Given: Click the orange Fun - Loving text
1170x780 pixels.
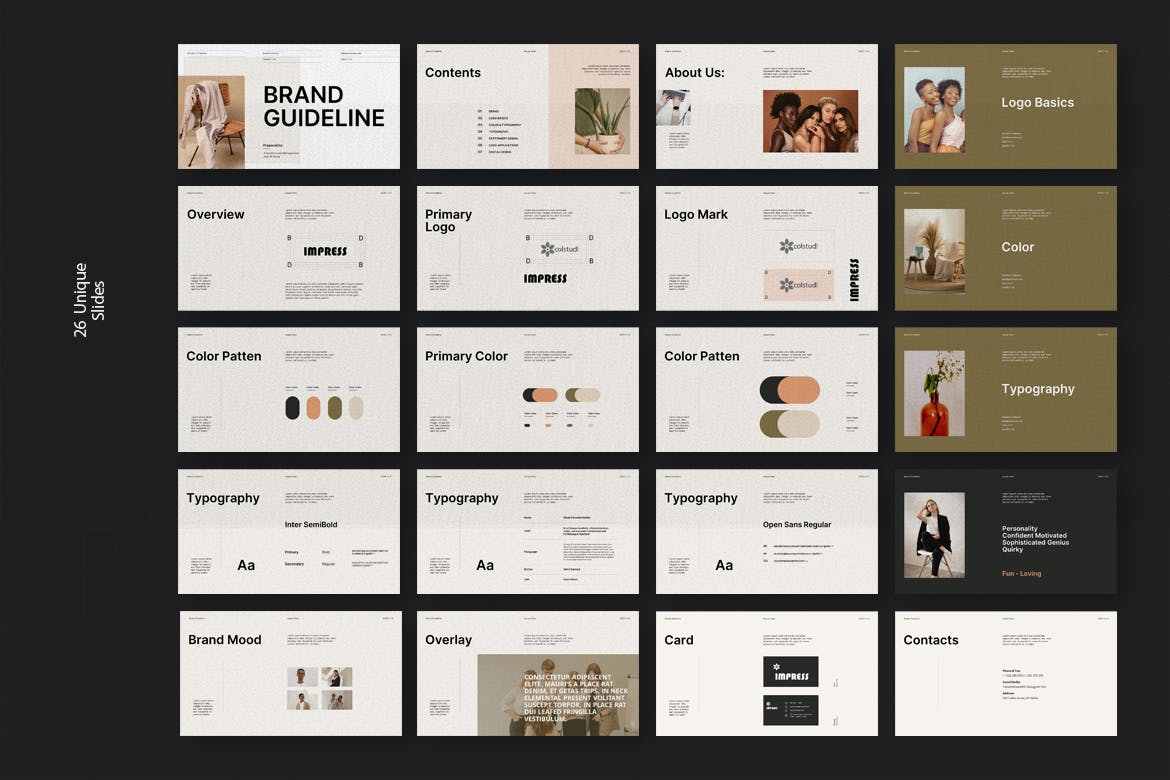Looking at the screenshot, I should tap(1021, 574).
